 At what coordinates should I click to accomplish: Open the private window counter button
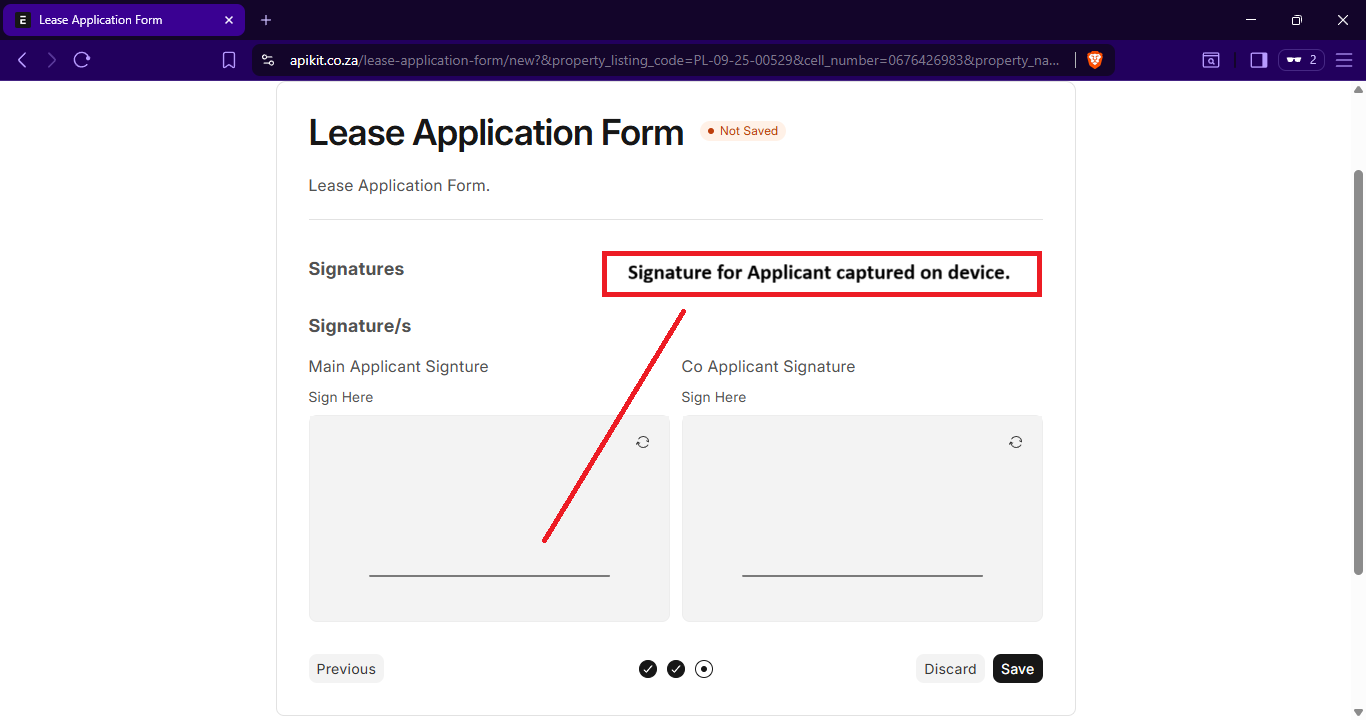(1301, 60)
